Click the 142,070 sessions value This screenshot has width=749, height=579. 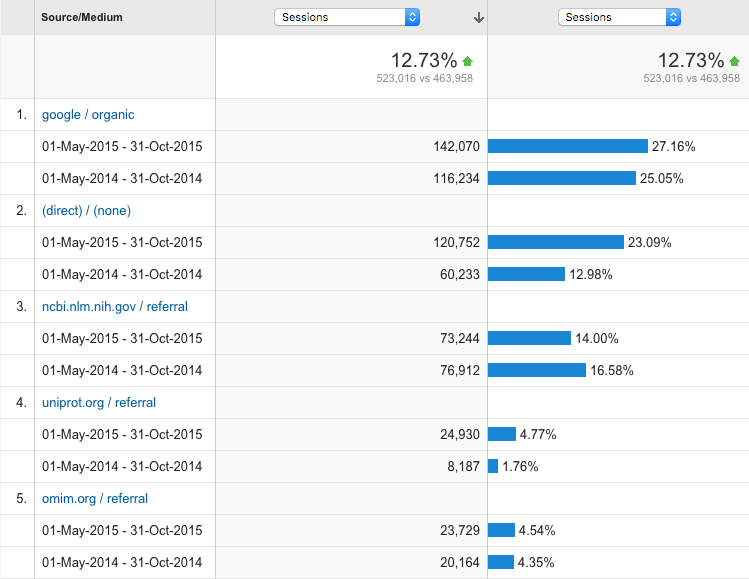456,146
